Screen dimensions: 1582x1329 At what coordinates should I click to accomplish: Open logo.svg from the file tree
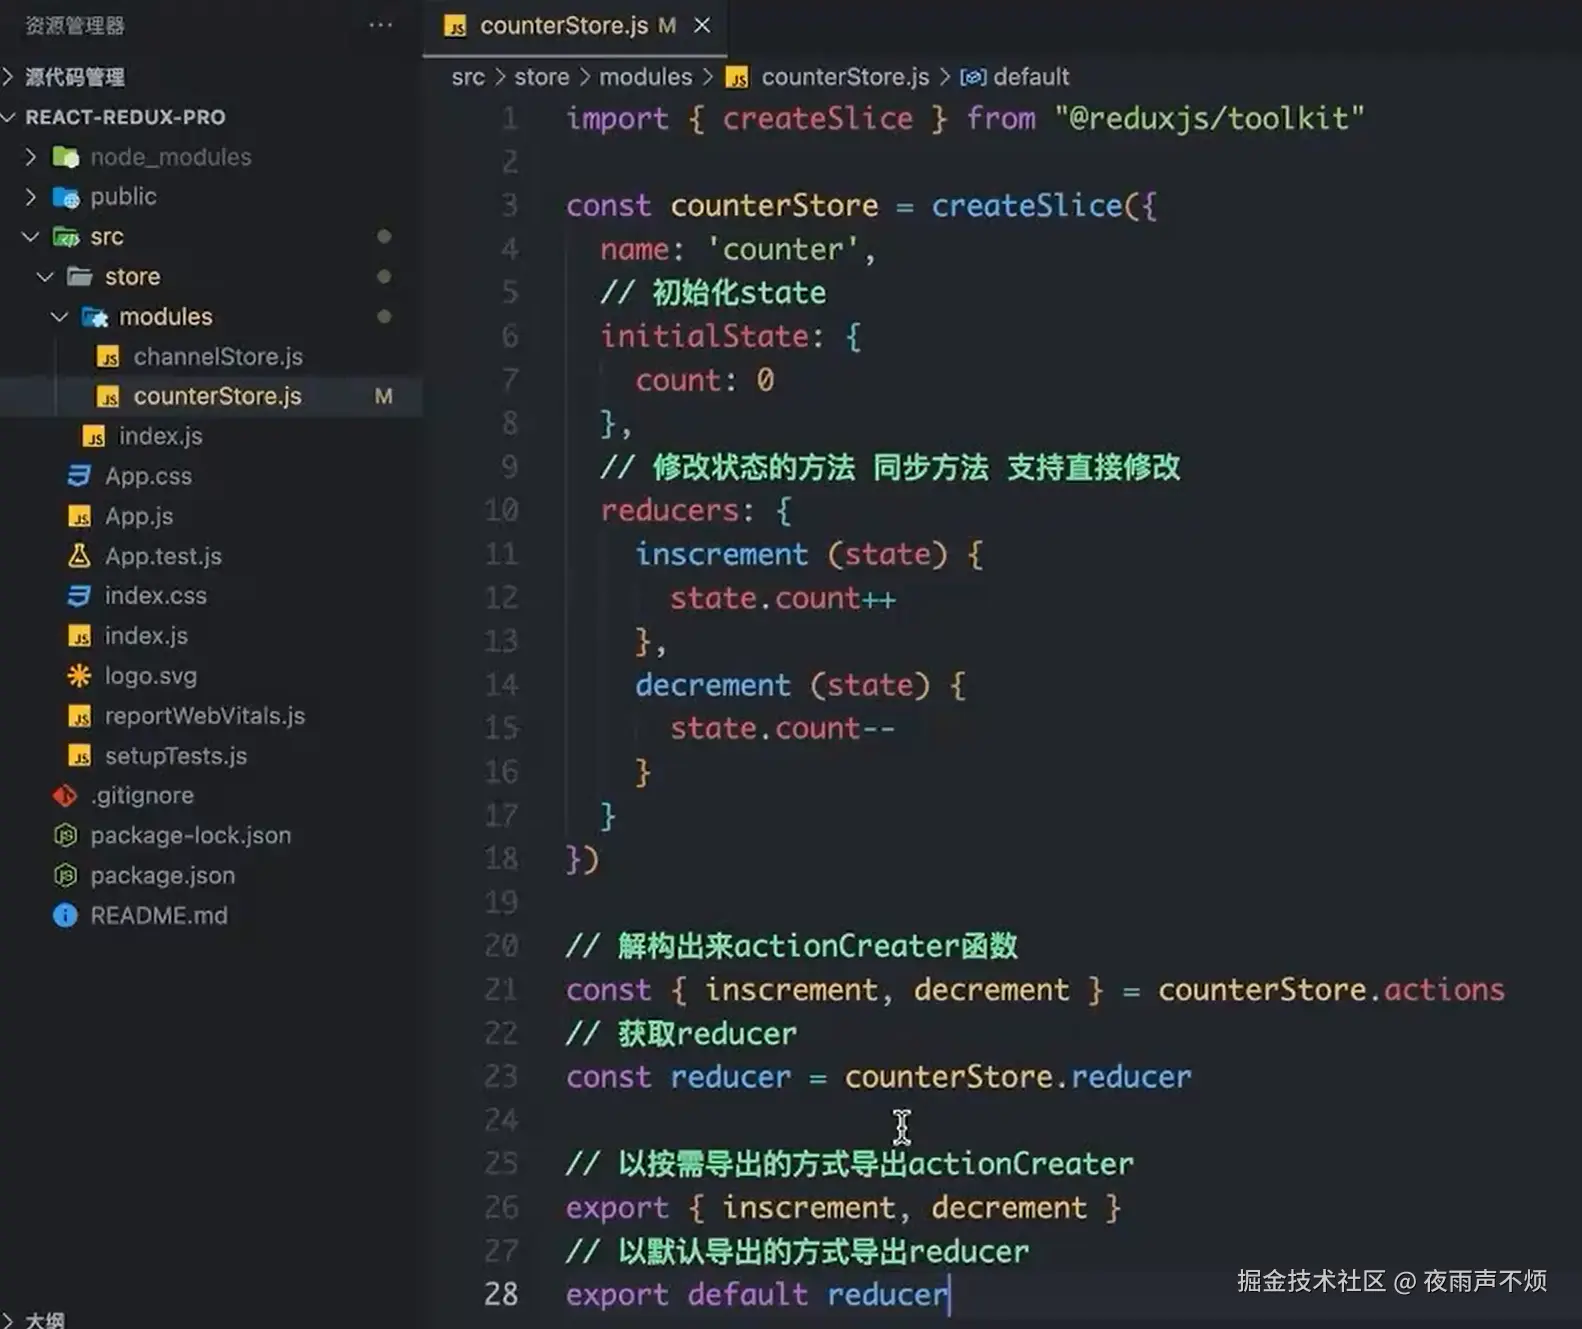[x=151, y=676]
